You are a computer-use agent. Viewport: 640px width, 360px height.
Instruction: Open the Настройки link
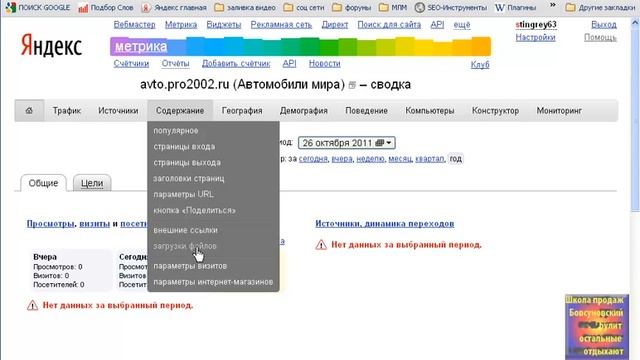tap(535, 38)
